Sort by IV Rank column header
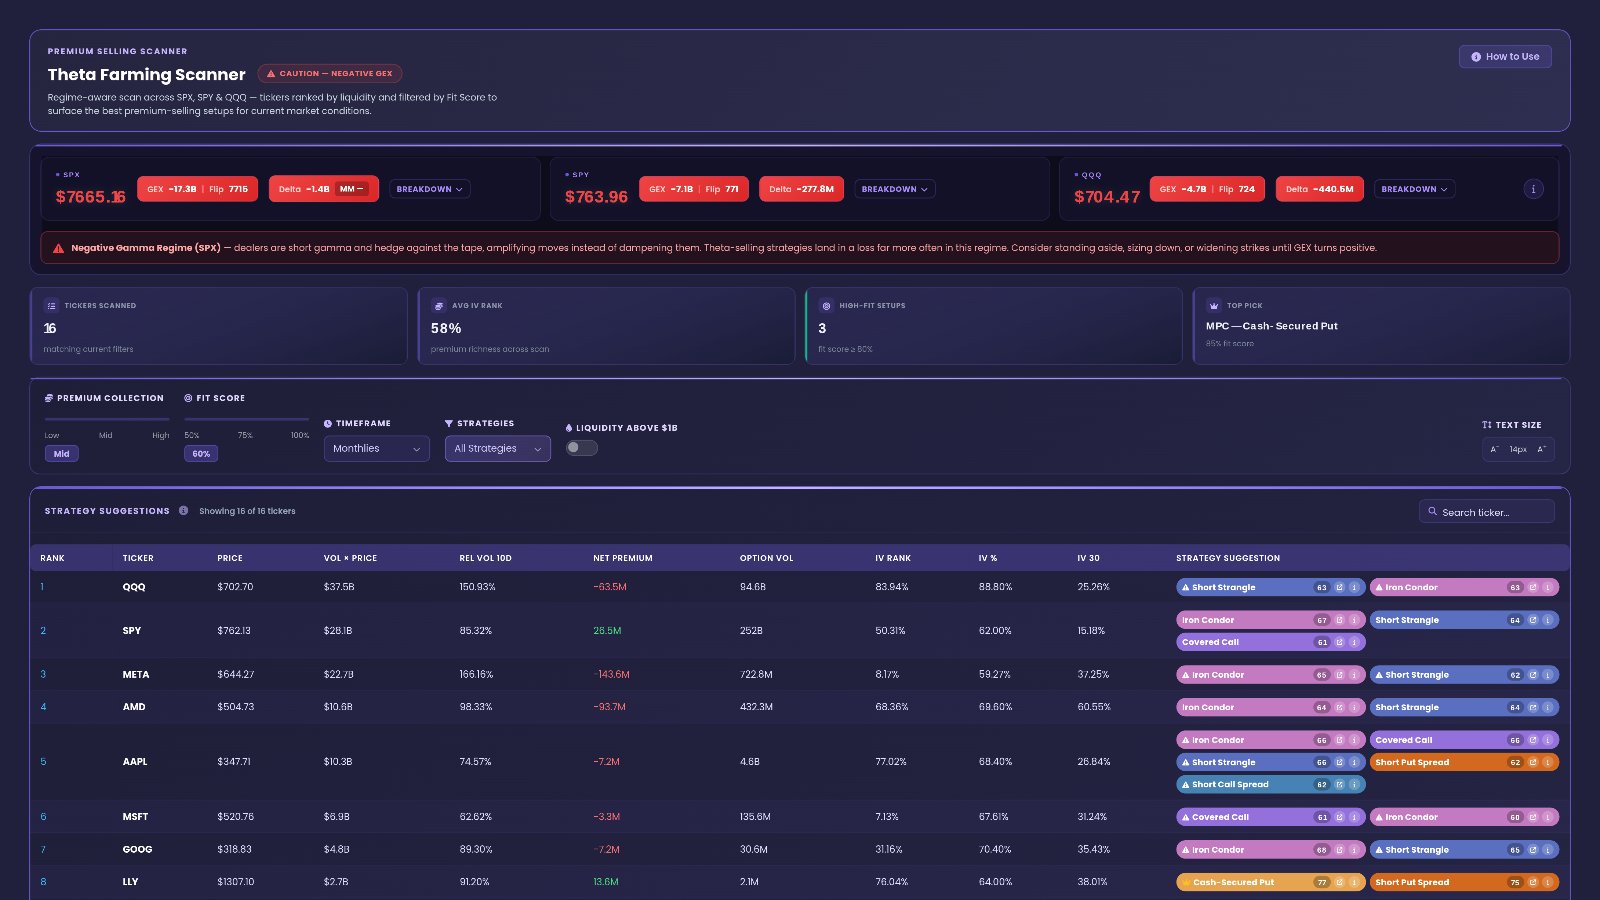1600x900 pixels. point(893,558)
